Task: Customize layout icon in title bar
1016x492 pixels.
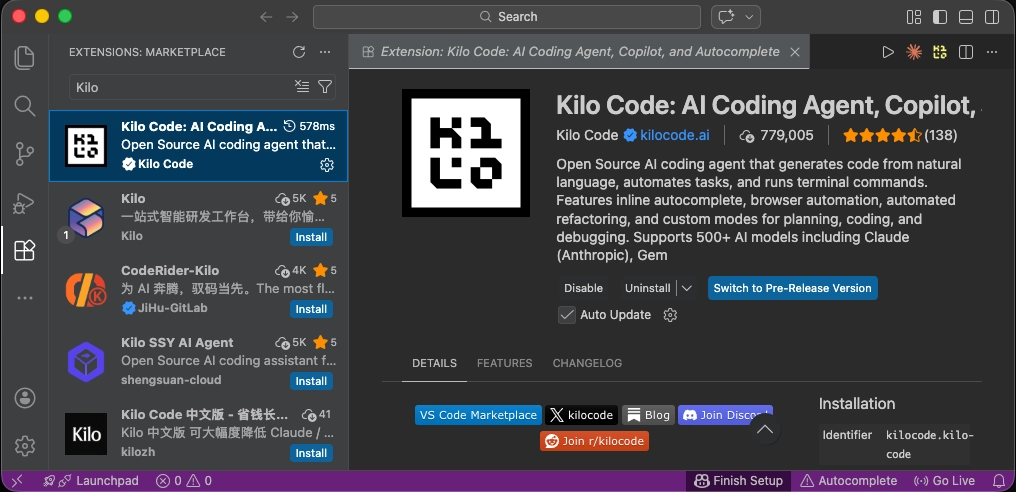Action: 914,17
